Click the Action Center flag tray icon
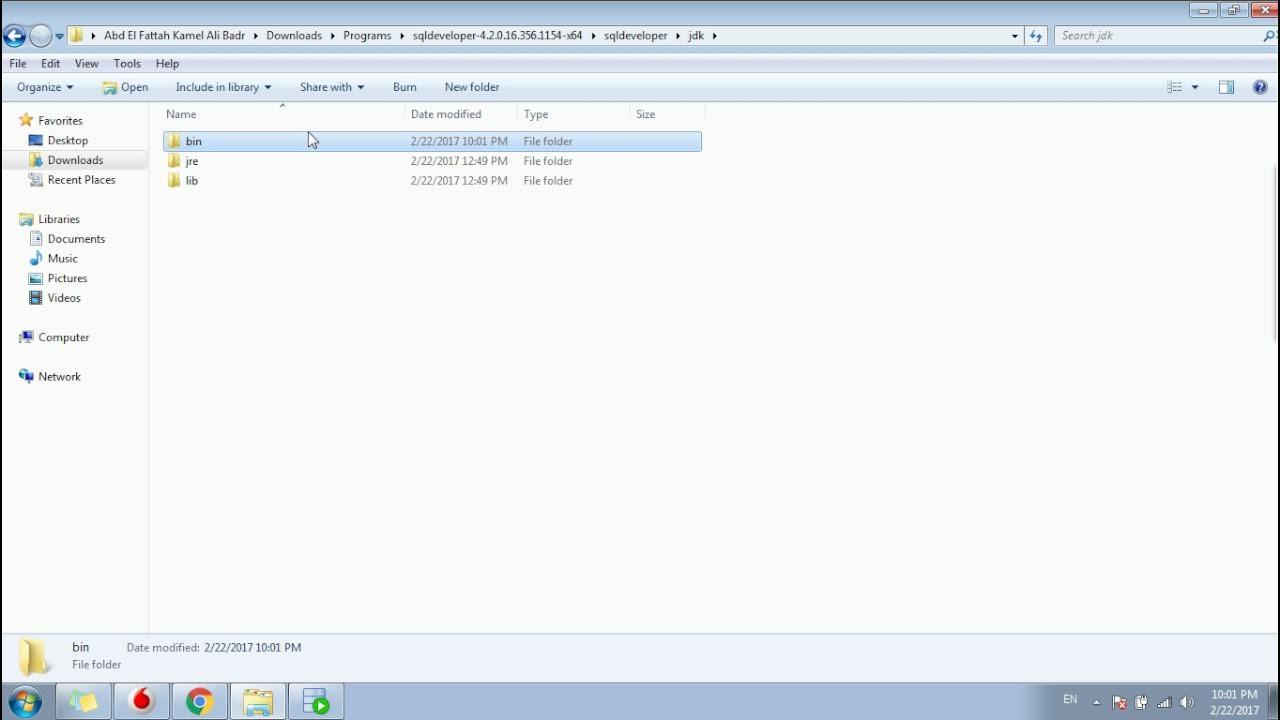This screenshot has width=1280, height=720. (x=1119, y=702)
